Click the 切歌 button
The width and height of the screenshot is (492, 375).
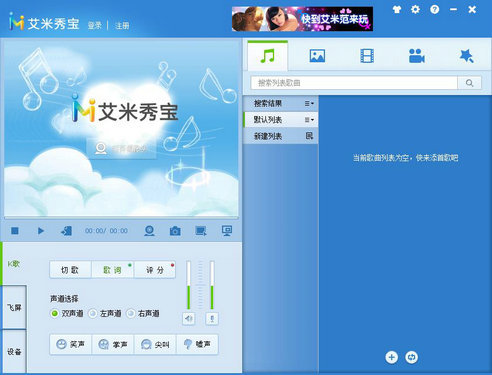pos(70,270)
